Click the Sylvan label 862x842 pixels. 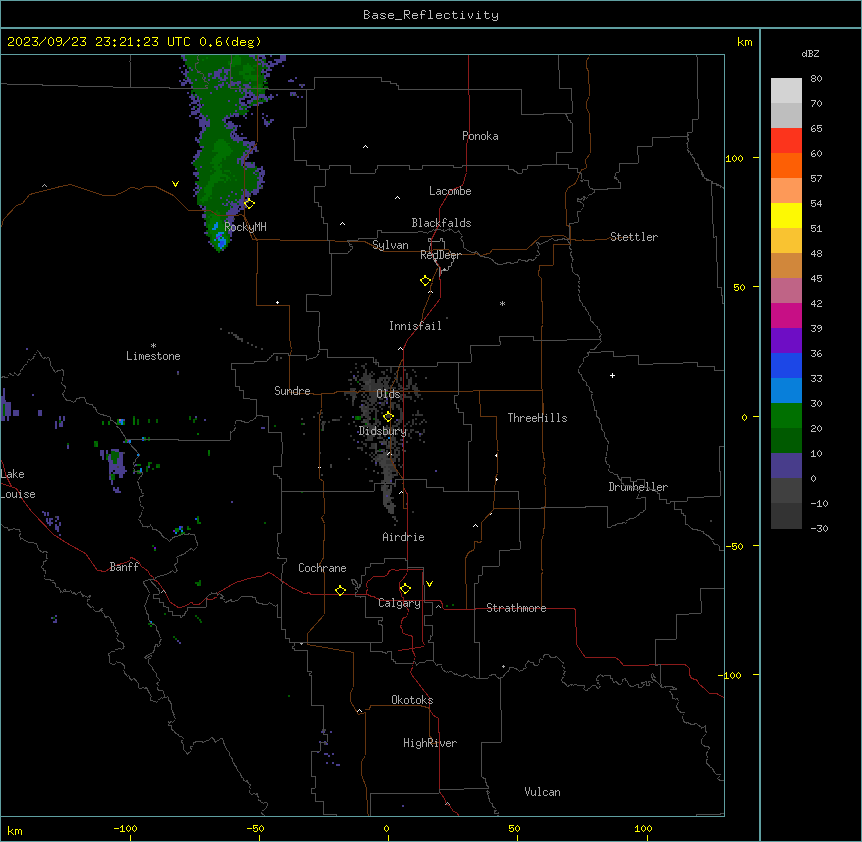pos(390,245)
